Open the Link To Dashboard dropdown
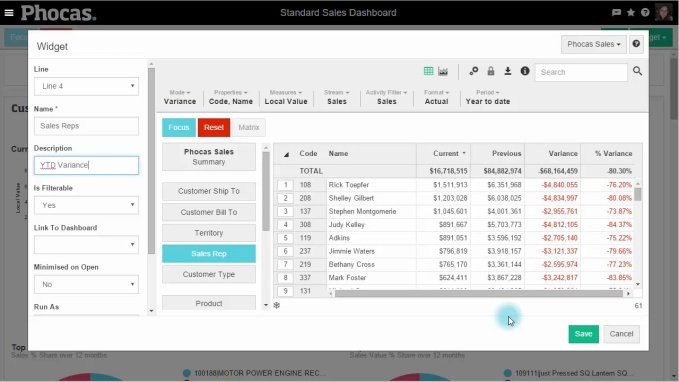The width and height of the screenshot is (679, 382). tap(86, 245)
